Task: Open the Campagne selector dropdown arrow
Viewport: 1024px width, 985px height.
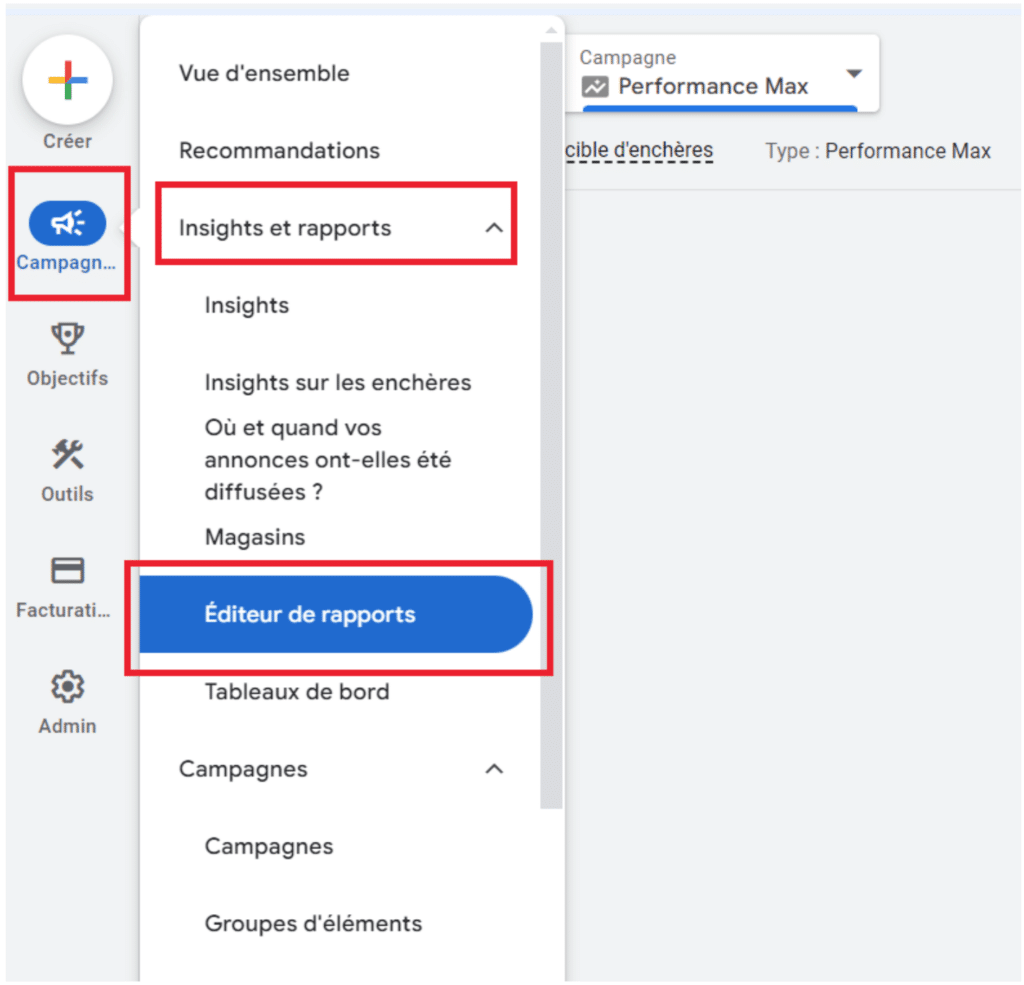Action: point(854,73)
